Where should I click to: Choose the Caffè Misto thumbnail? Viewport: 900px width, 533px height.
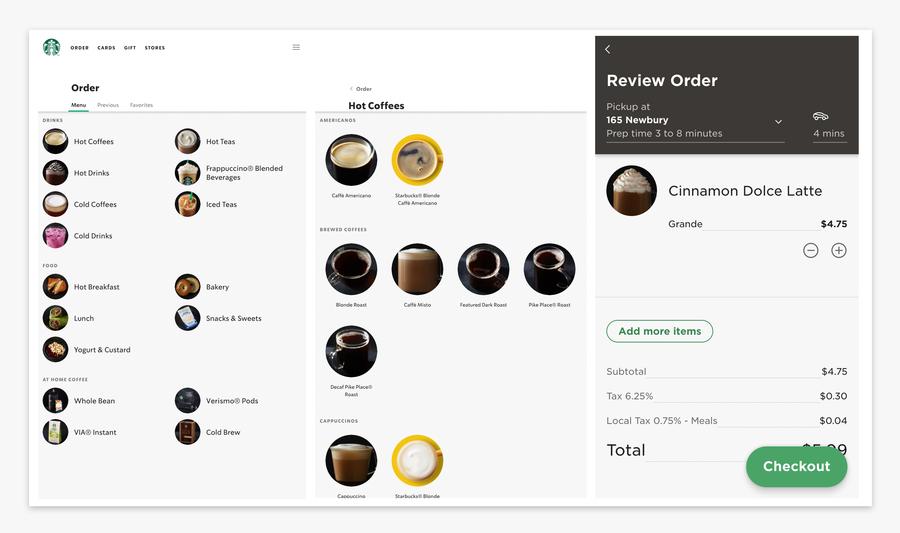(417, 269)
